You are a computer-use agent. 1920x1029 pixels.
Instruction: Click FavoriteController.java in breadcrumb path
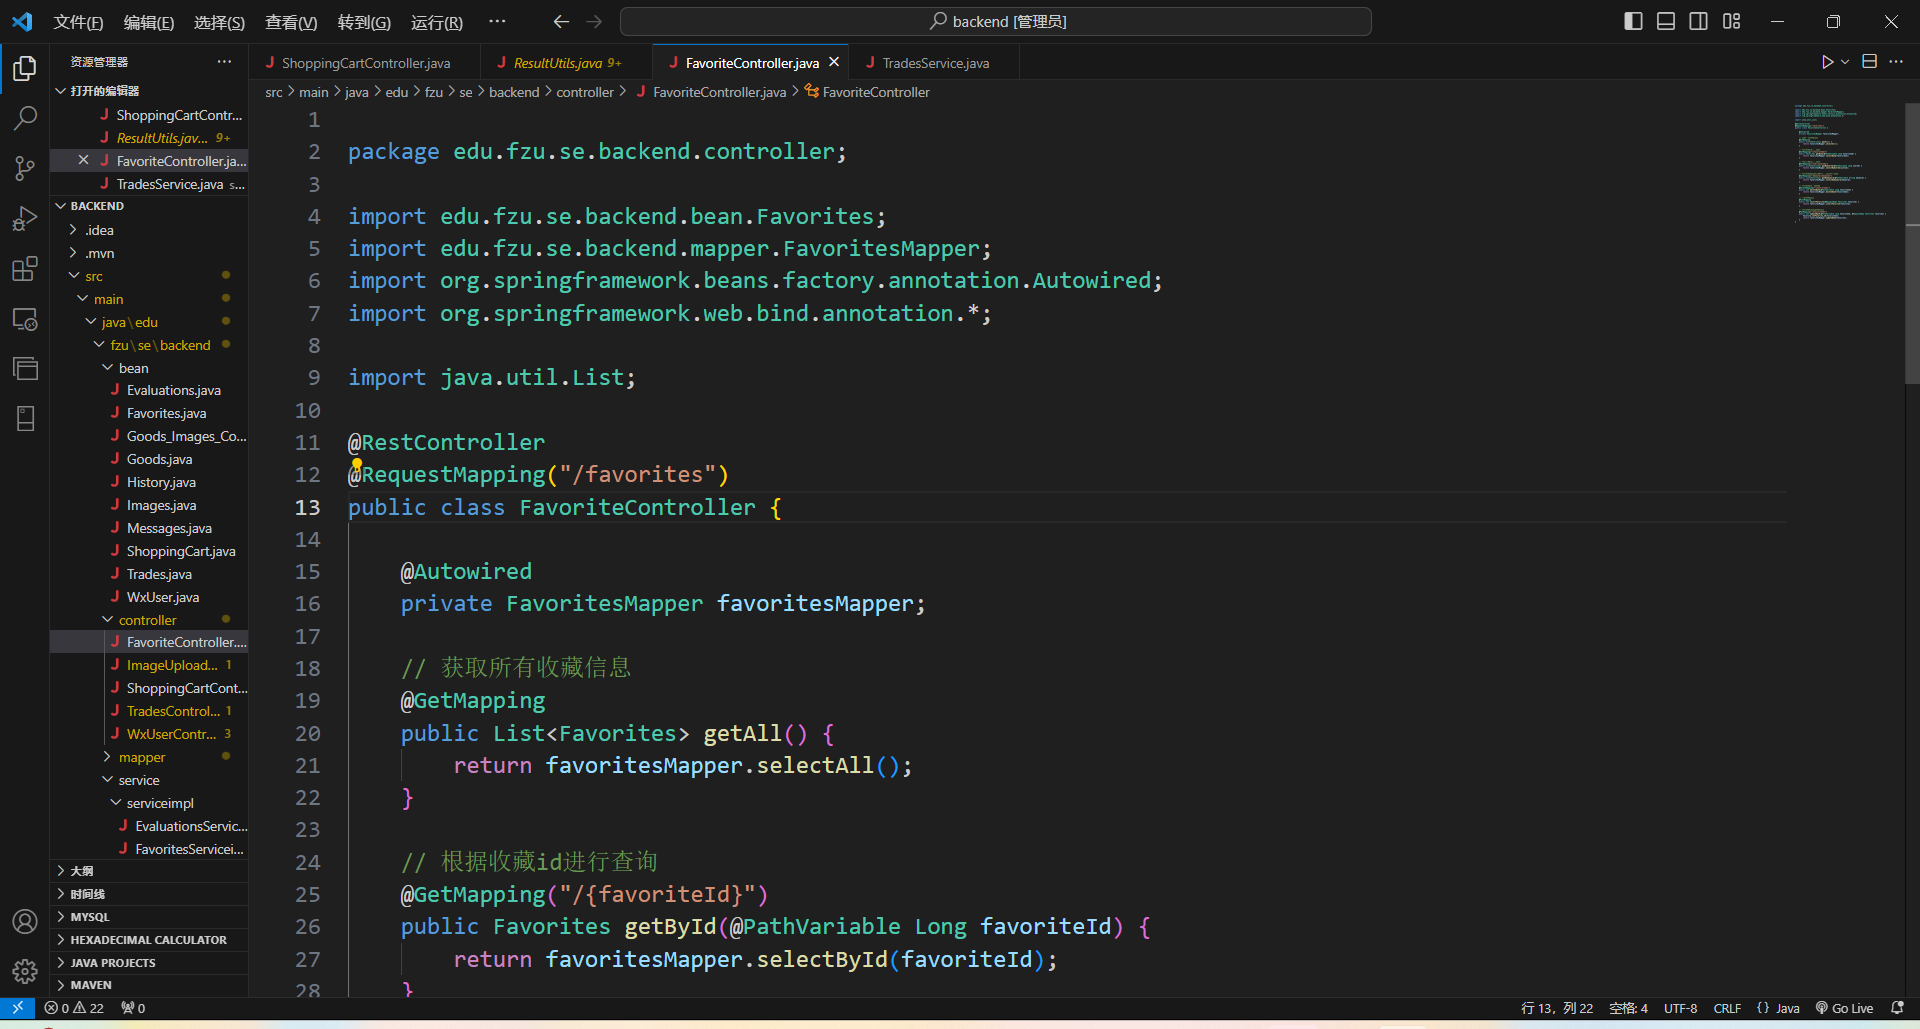719,92
